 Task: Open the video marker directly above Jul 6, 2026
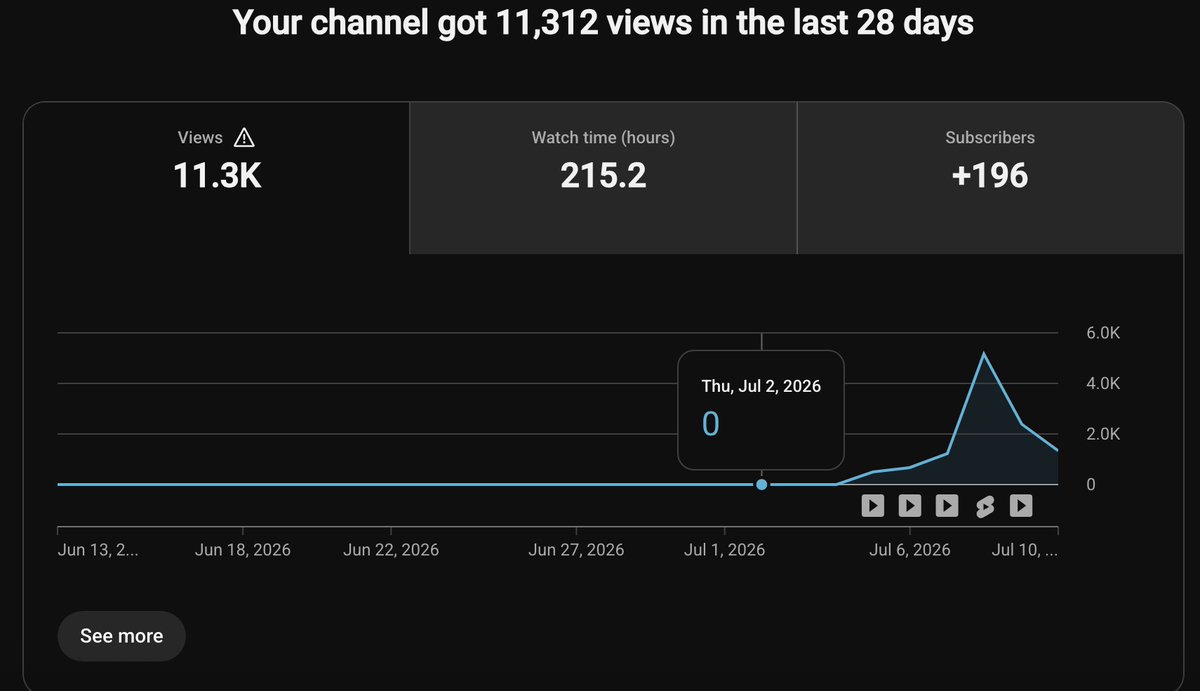[x=910, y=506]
